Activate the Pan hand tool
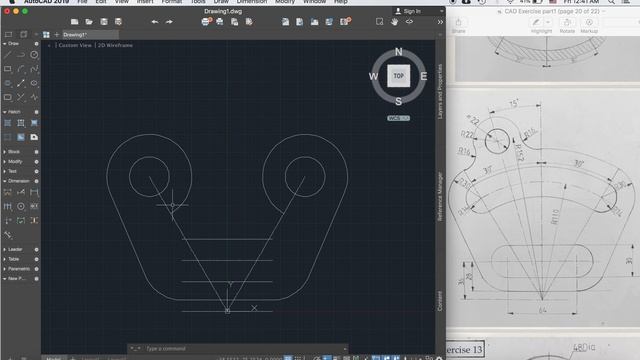 [394, 22]
